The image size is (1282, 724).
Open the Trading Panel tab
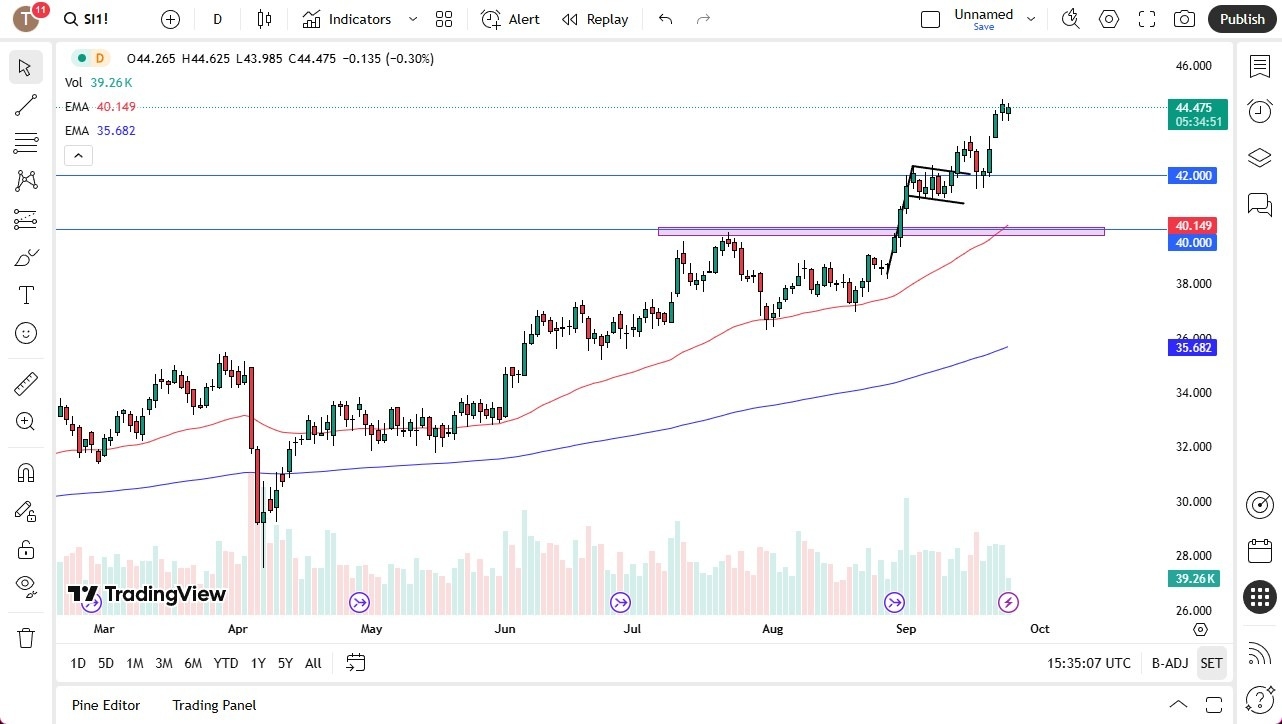[213, 705]
